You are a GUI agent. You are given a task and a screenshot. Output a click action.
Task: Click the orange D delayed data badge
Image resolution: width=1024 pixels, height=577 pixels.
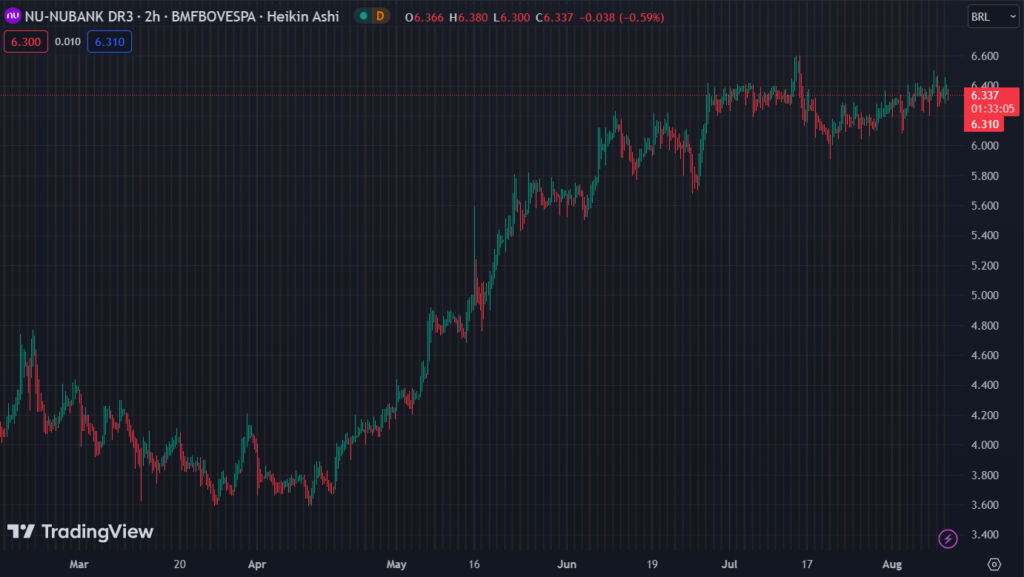coord(380,16)
